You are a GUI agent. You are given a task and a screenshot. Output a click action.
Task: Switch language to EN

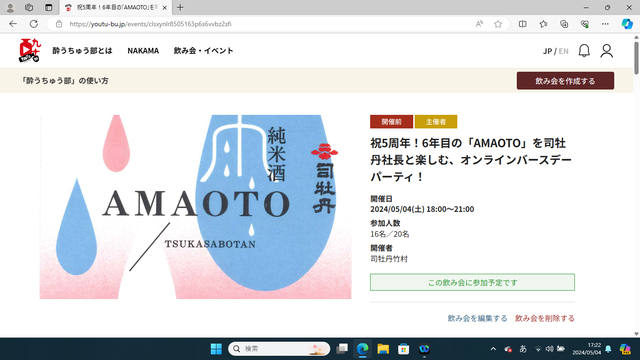click(563, 51)
